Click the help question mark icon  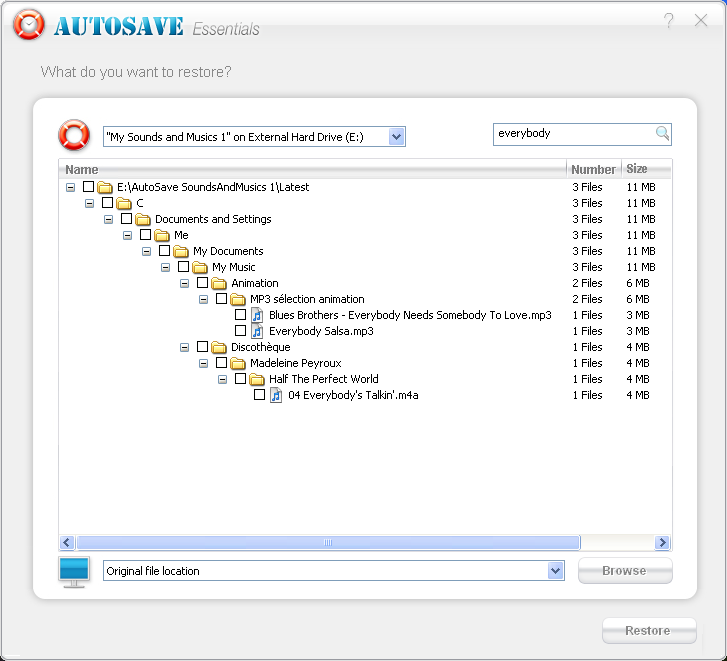[669, 21]
